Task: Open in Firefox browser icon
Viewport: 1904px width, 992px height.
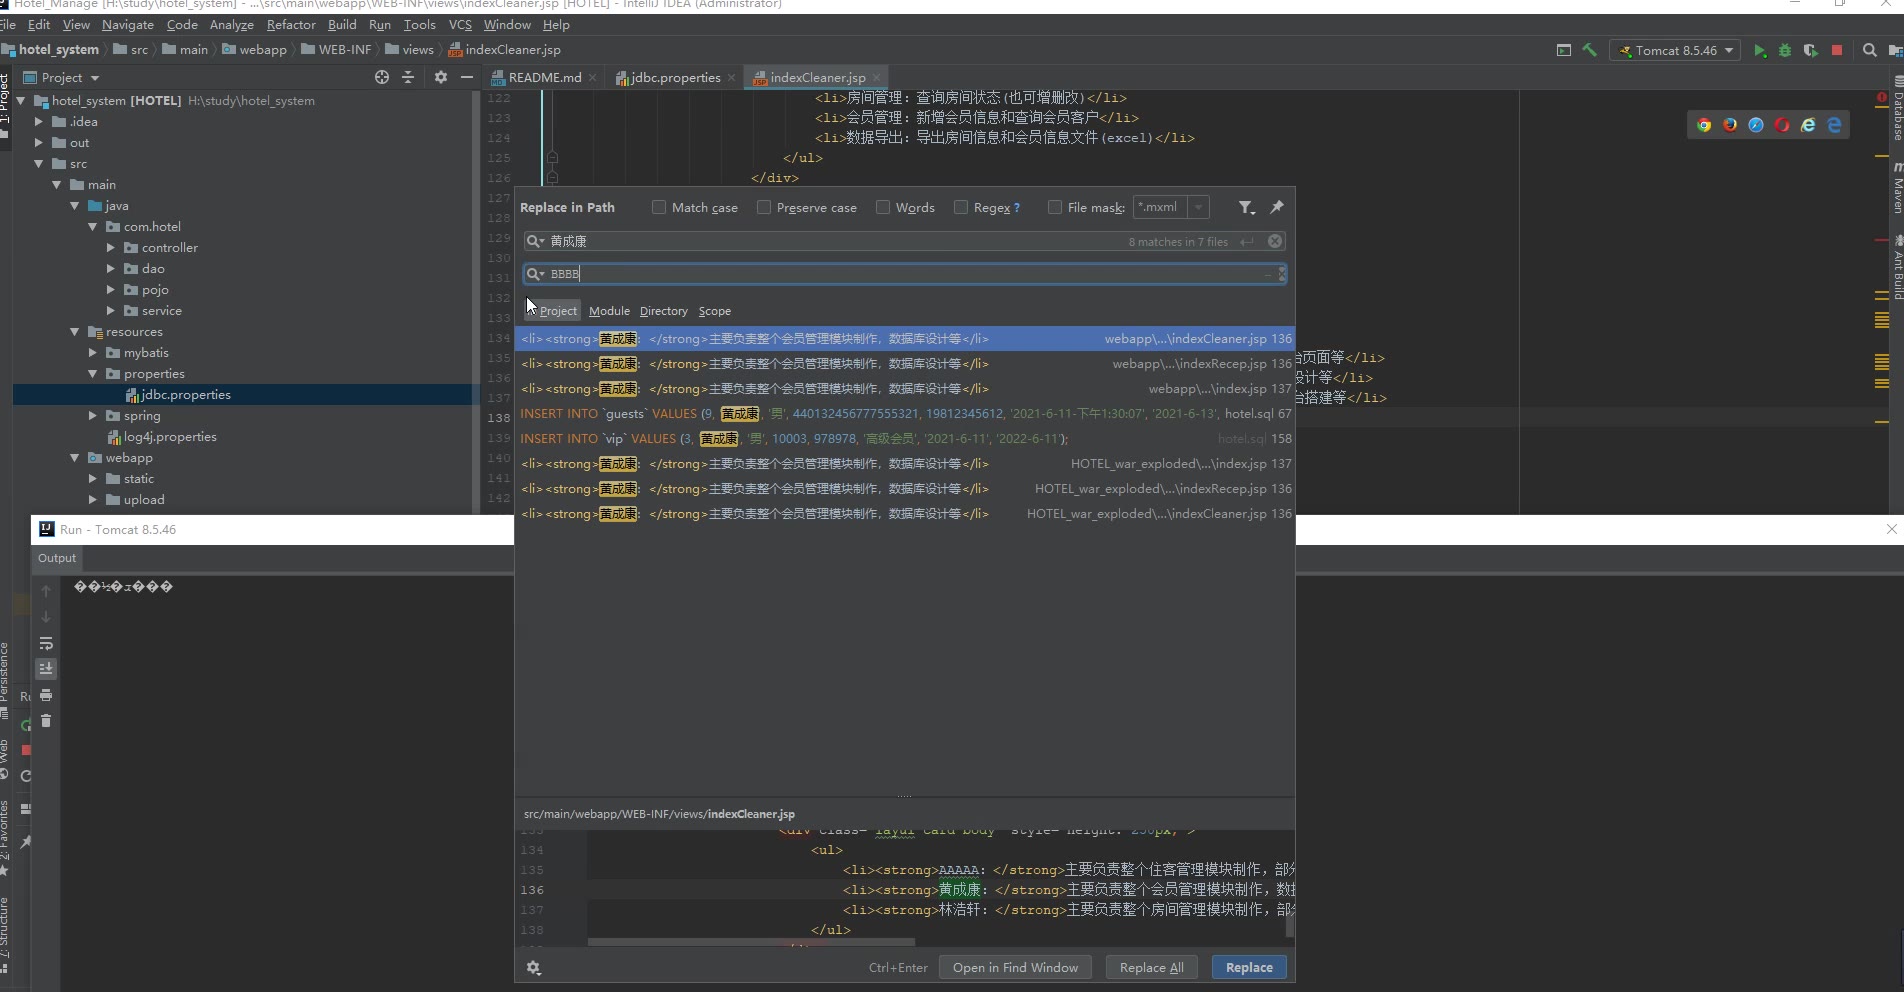Action: [x=1730, y=125]
